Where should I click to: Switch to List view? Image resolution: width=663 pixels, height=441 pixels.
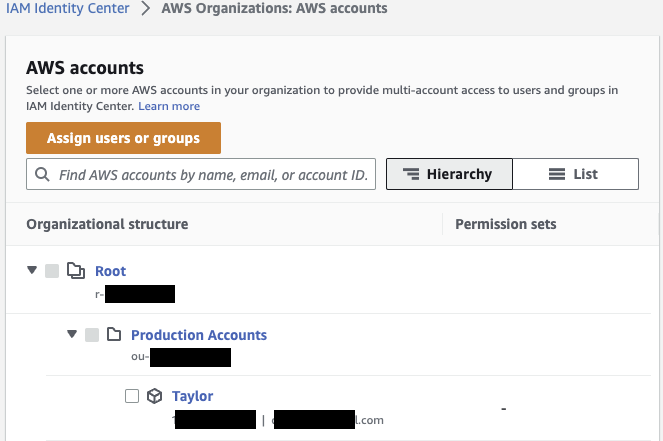point(575,174)
